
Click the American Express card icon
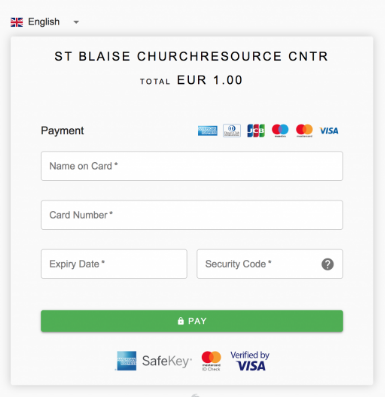click(207, 131)
